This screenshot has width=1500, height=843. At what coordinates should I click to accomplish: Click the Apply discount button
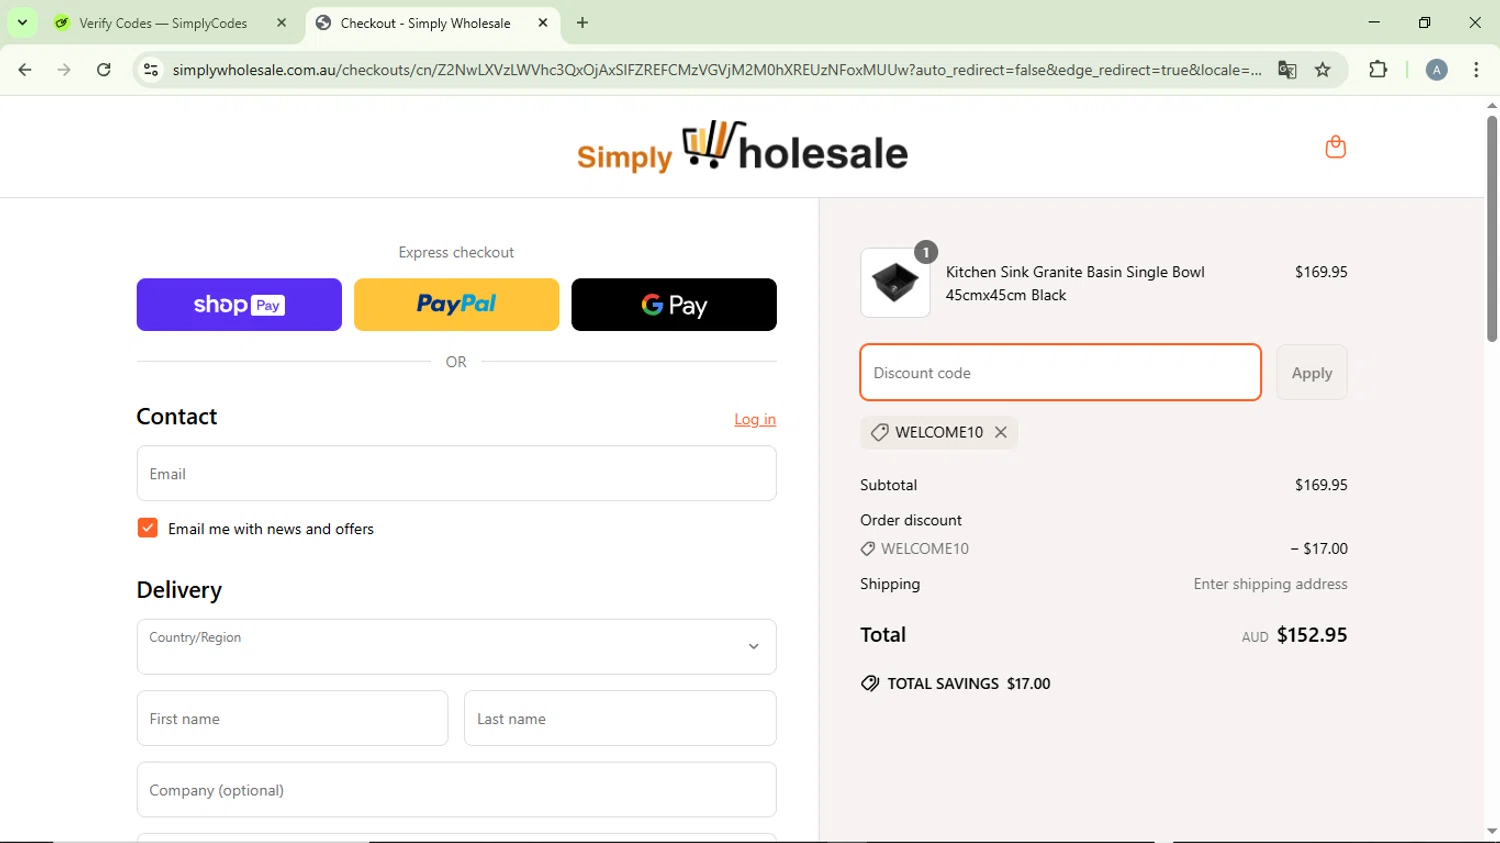1312,372
